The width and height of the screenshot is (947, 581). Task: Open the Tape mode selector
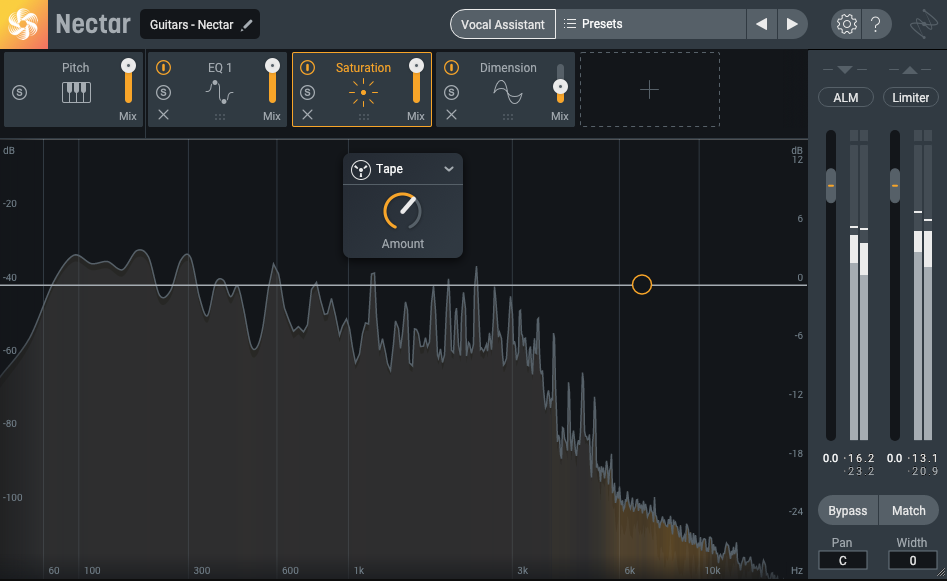[403, 169]
